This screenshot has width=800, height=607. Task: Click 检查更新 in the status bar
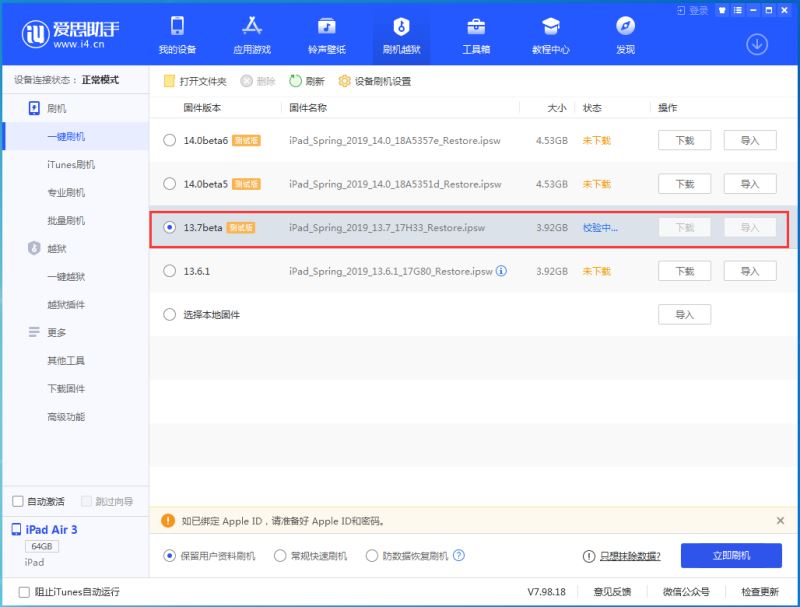760,592
